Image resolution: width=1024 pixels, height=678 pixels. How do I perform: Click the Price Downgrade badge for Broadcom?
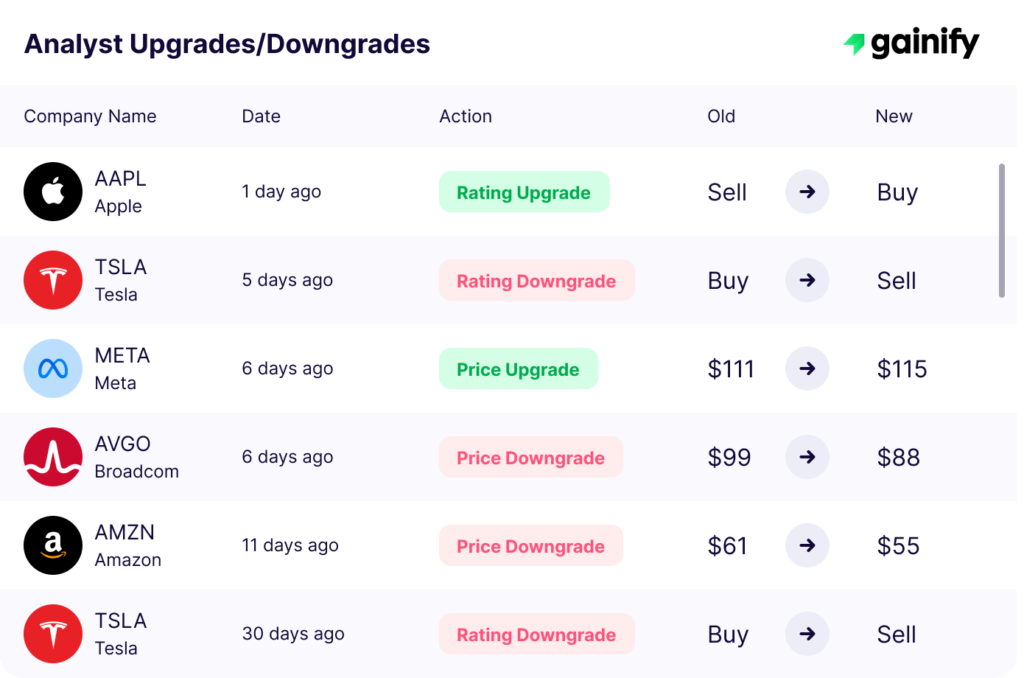click(x=530, y=457)
